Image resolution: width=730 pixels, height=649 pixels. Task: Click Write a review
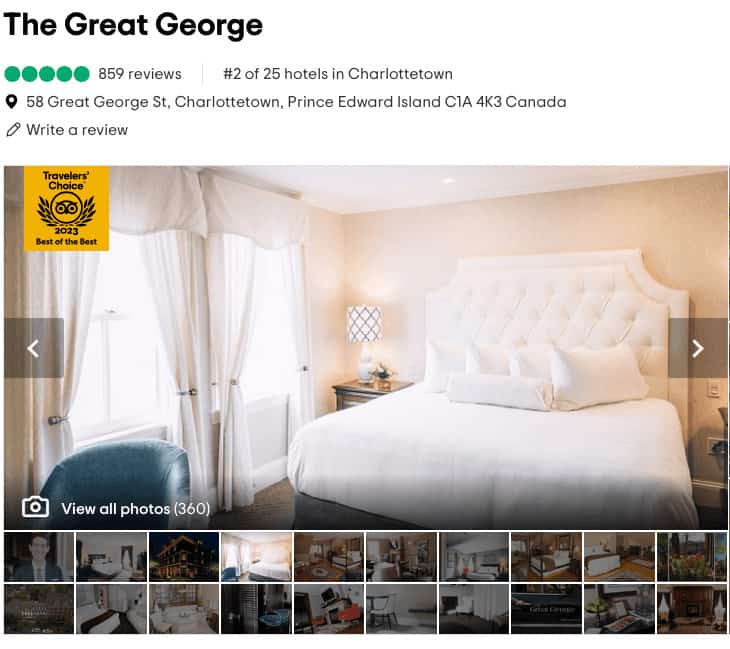tap(77, 129)
